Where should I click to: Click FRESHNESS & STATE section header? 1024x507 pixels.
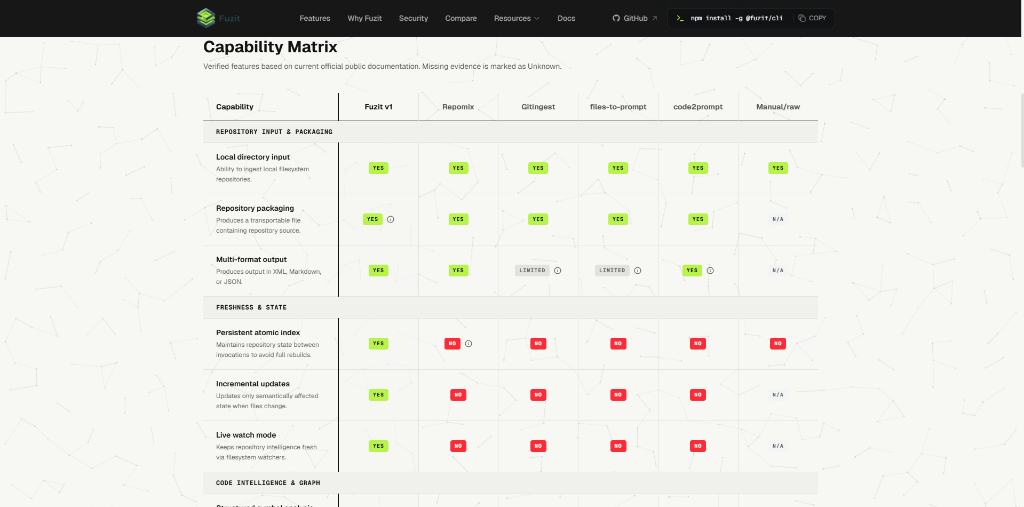click(251, 307)
